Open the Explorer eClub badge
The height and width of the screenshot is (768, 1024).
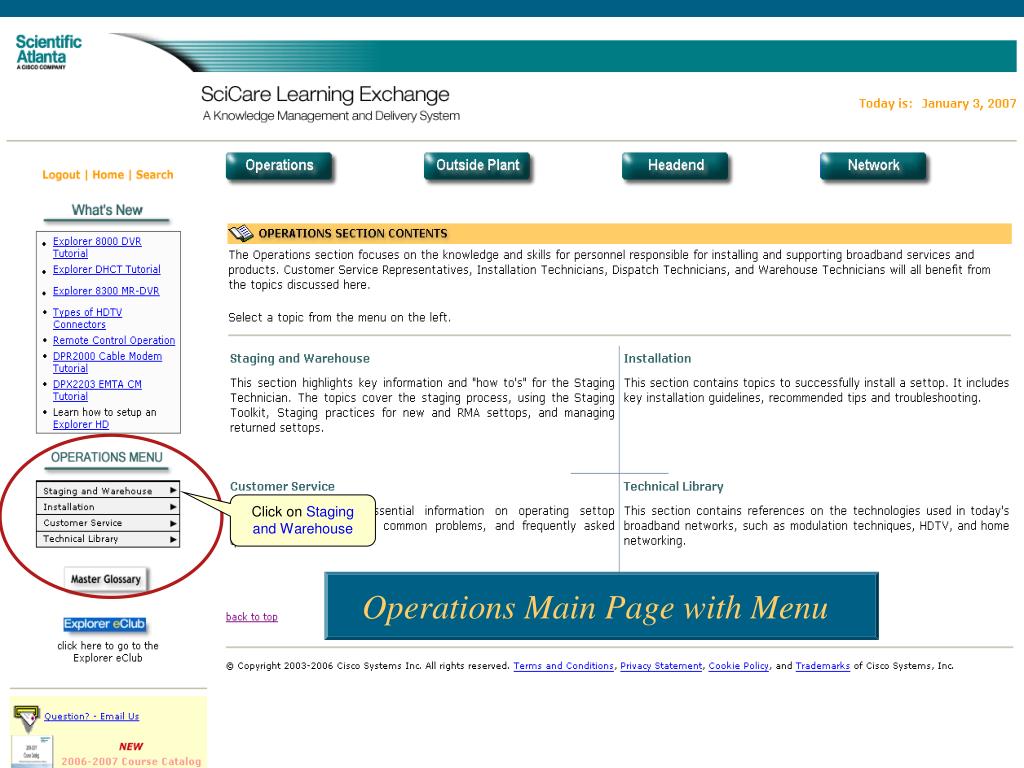pyautogui.click(x=104, y=624)
